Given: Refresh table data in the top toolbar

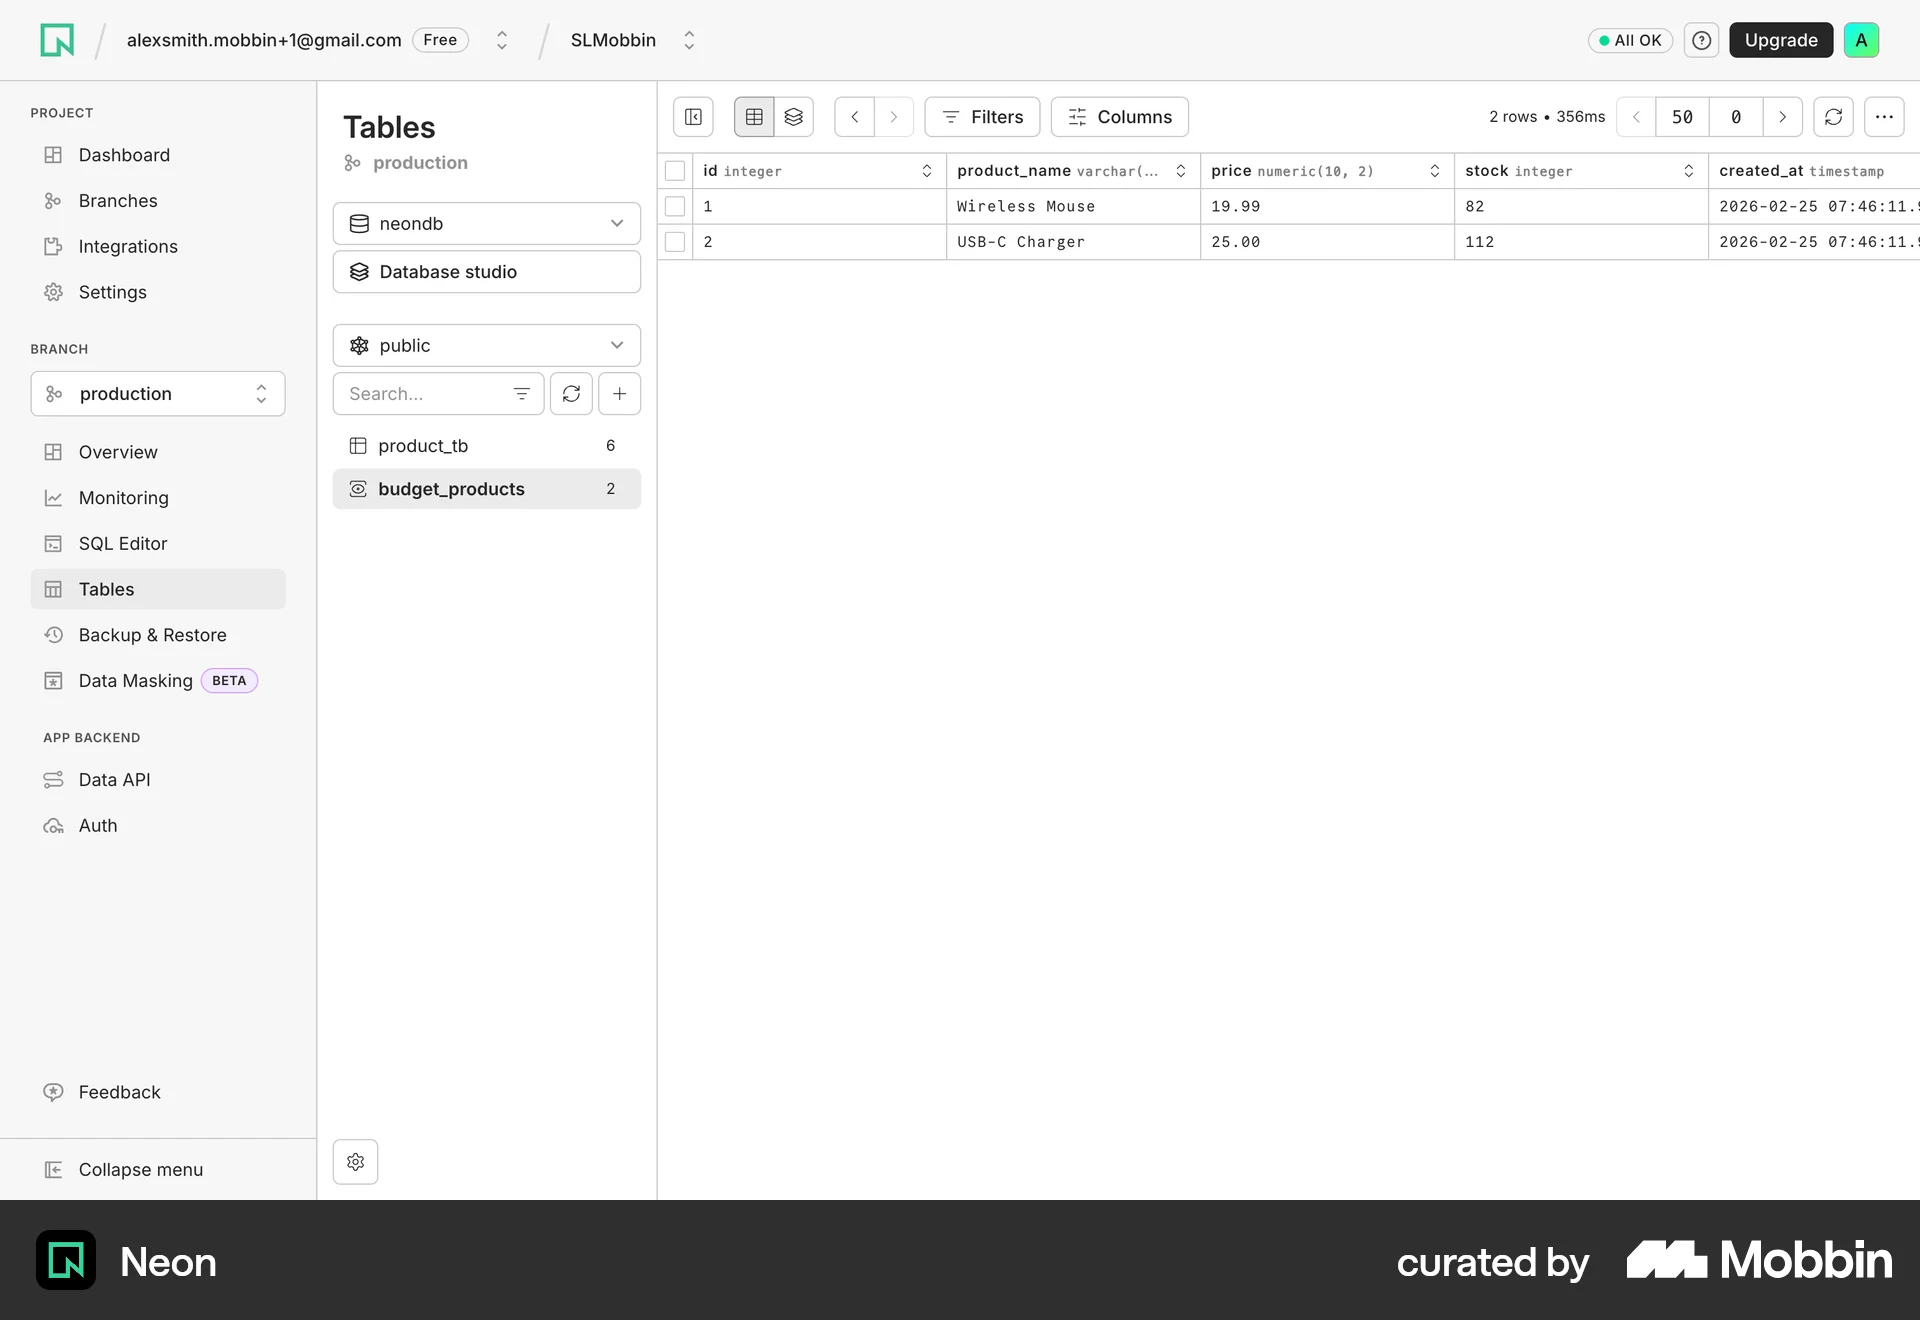Looking at the screenshot, I should pyautogui.click(x=1833, y=117).
